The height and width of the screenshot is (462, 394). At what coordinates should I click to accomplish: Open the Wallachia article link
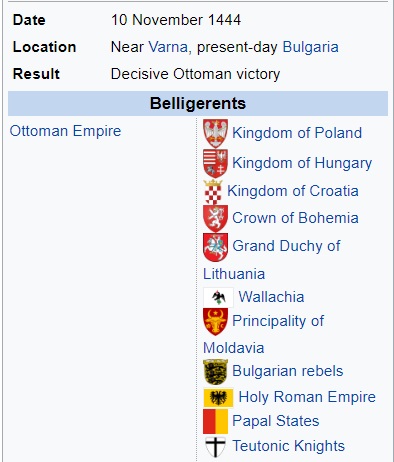(271, 297)
